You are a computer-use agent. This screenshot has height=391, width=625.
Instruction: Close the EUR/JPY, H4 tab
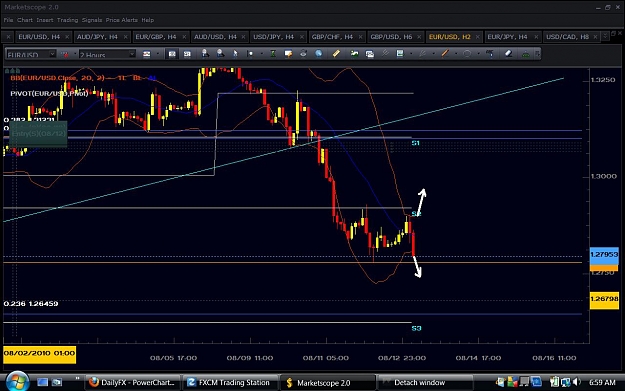pyautogui.click(x=536, y=37)
